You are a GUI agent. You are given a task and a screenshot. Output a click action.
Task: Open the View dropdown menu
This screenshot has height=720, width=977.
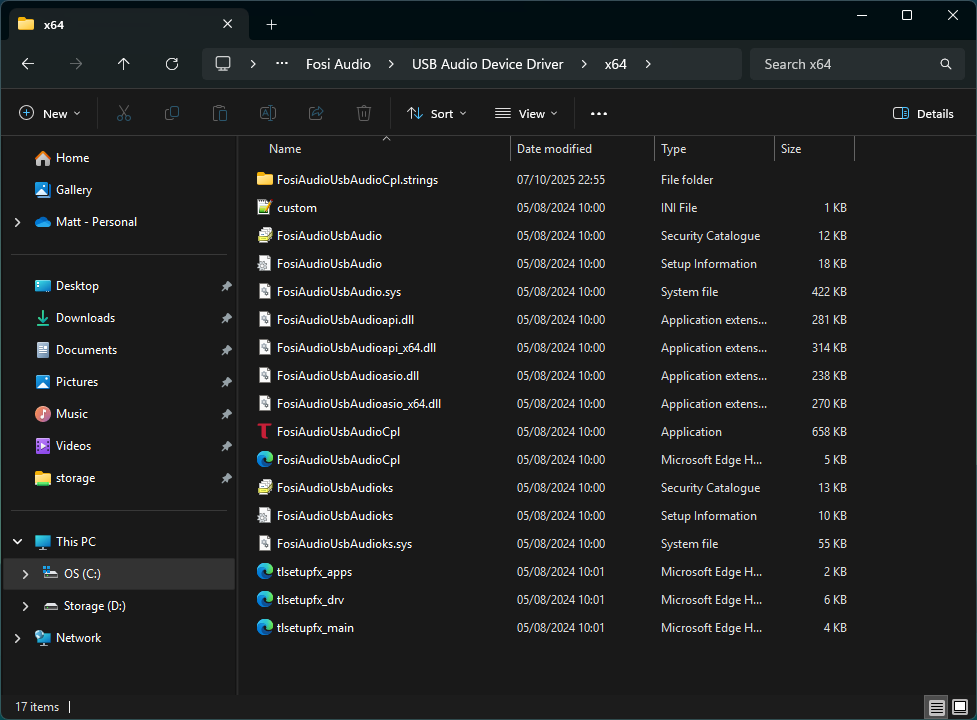click(x=526, y=114)
